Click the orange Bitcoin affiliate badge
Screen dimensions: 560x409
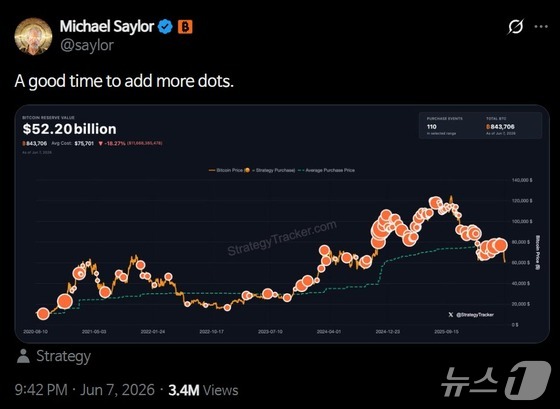tap(185, 27)
